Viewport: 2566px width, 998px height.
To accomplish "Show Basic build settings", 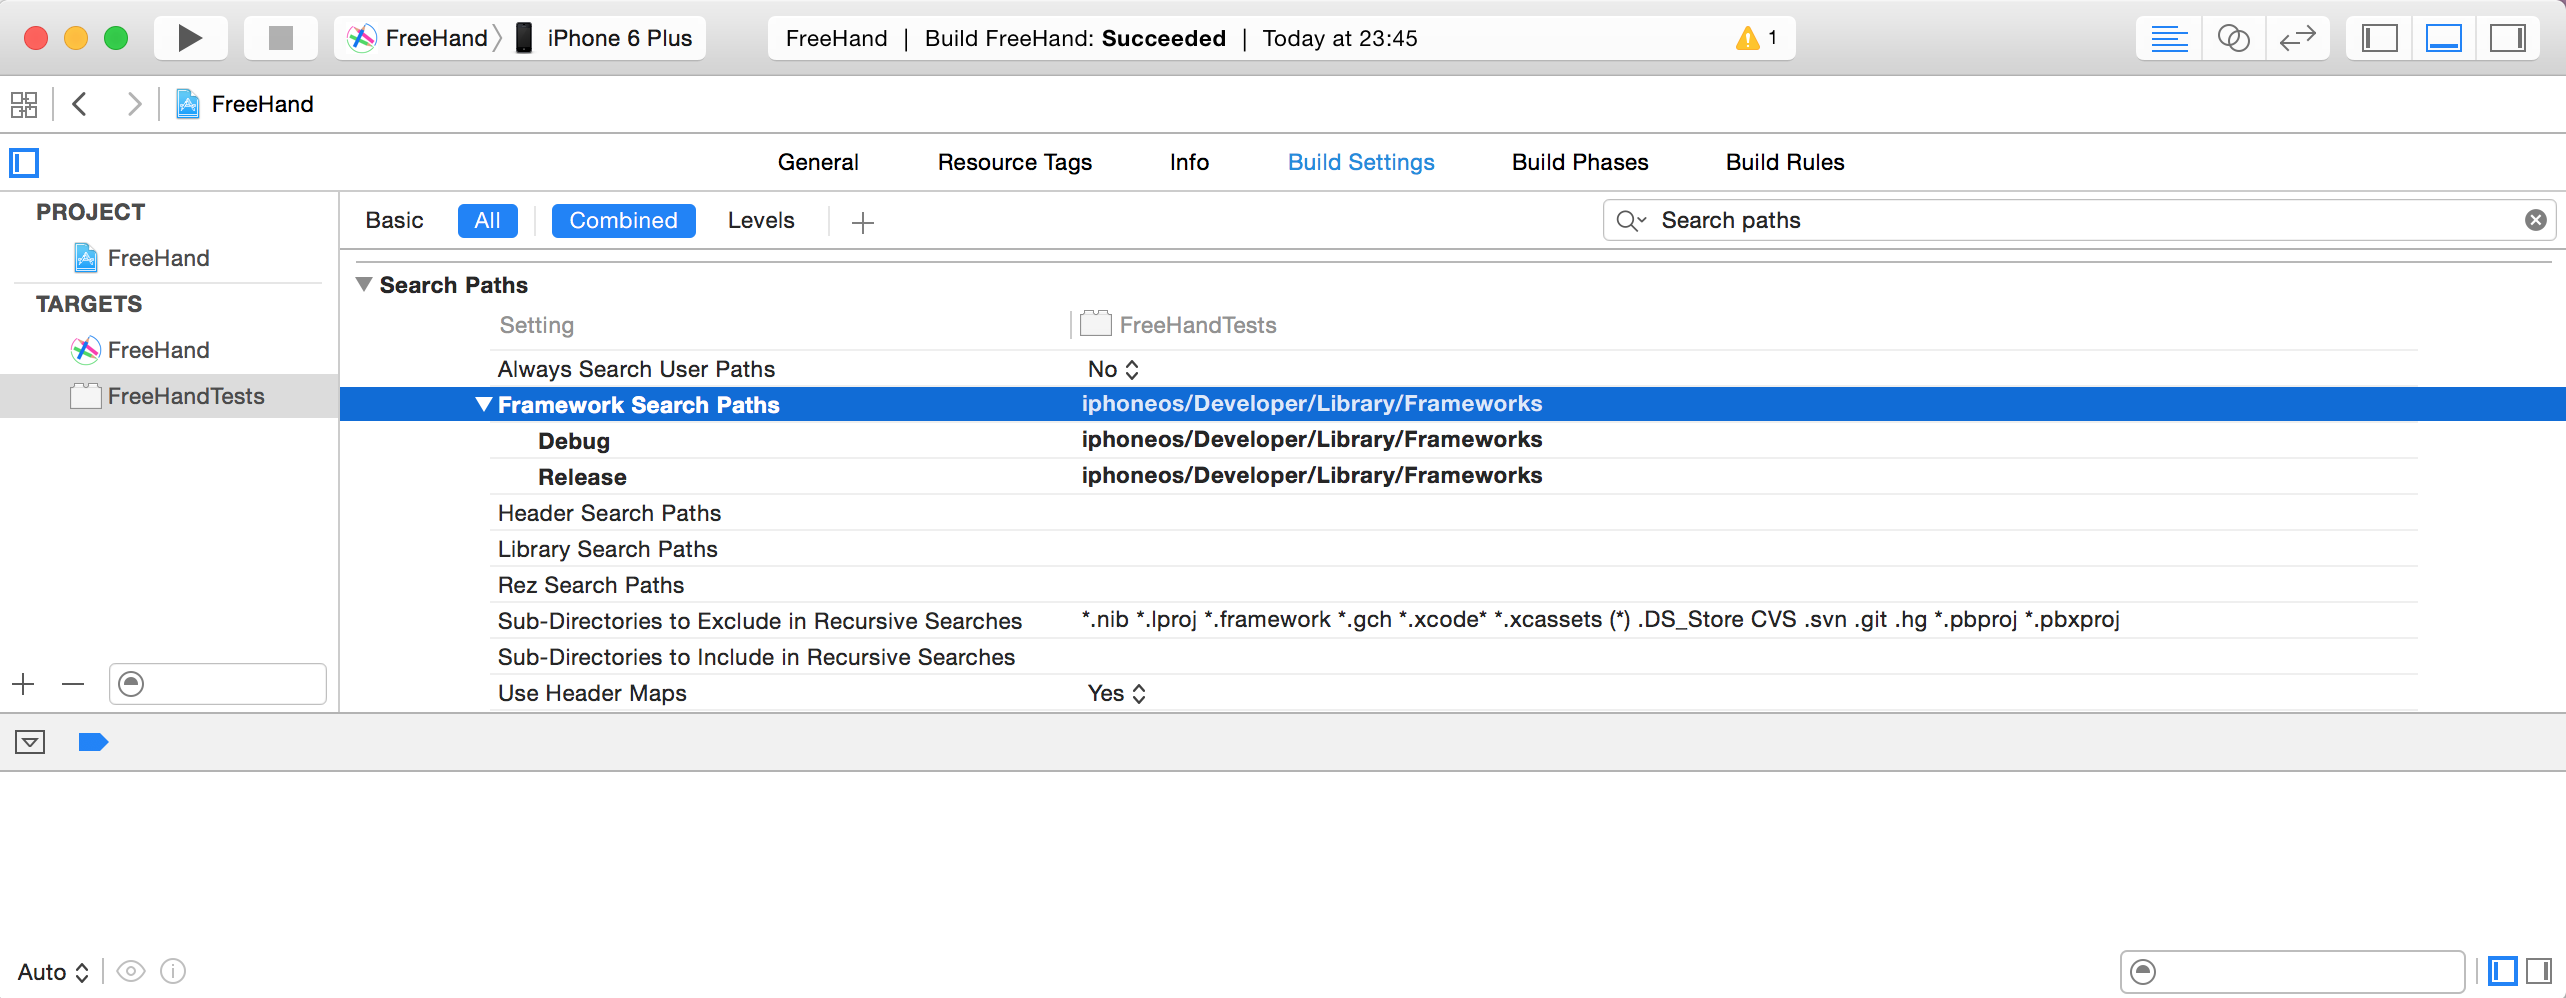I will coord(394,220).
